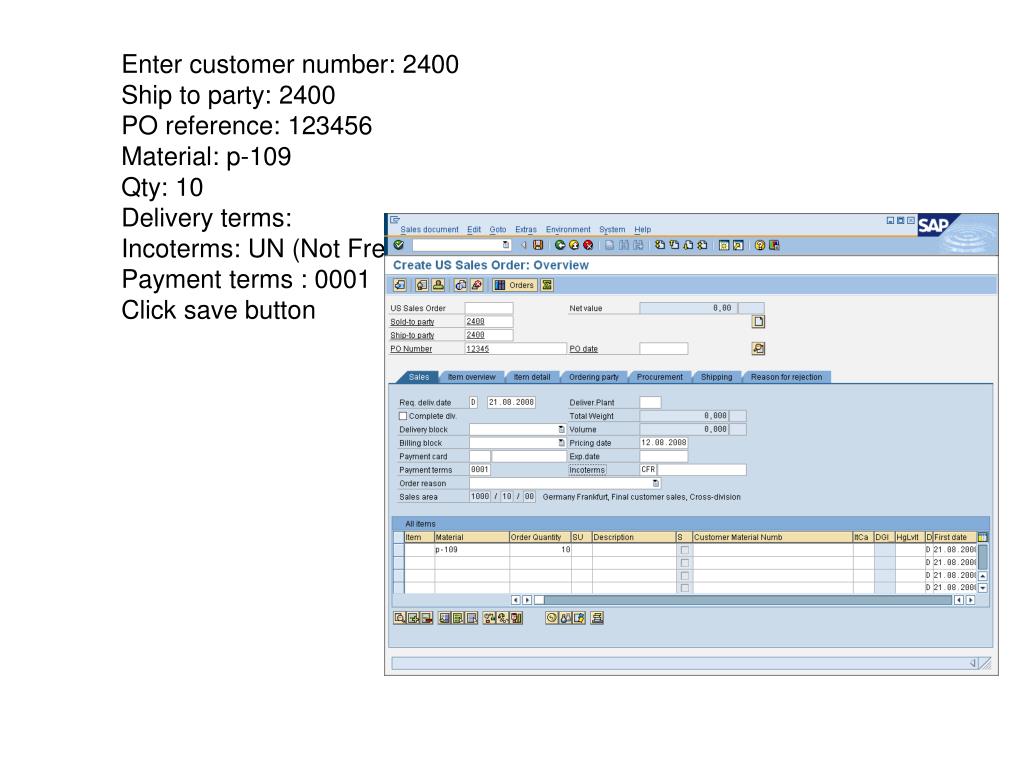This screenshot has height=768, width=1024.
Task: Click the Display sold-to party person icon
Action: pyautogui.click(x=438, y=285)
